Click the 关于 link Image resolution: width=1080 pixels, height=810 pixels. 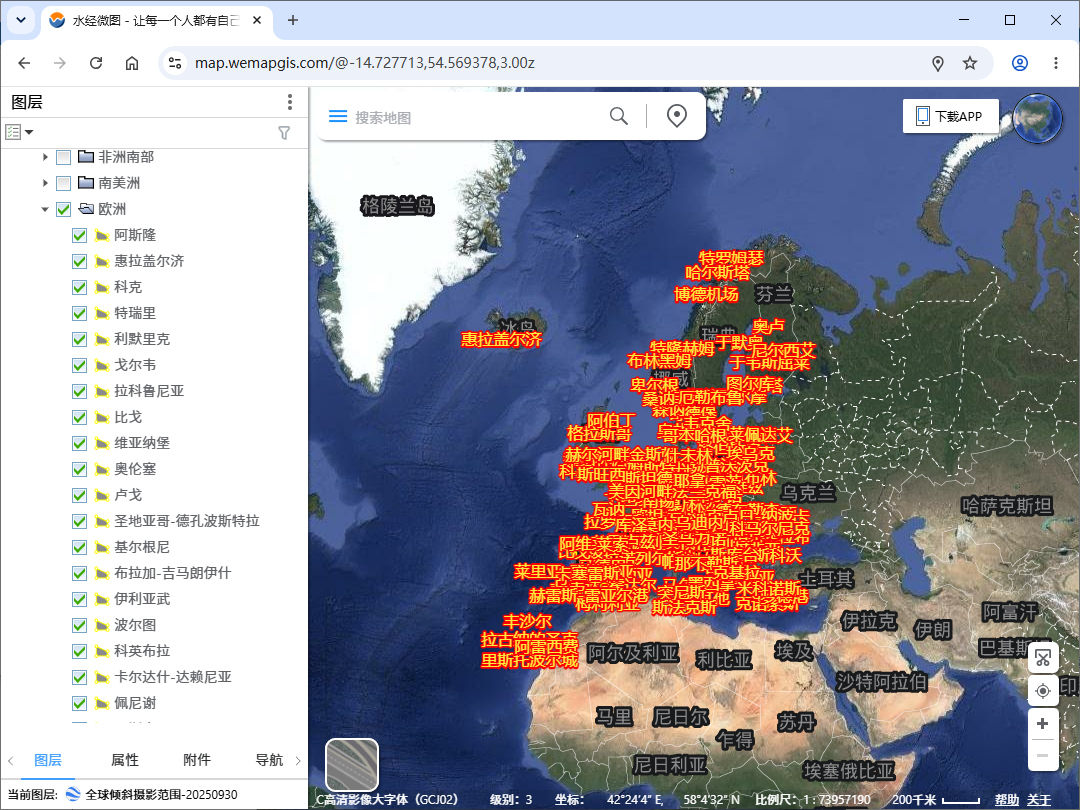[x=1039, y=800]
